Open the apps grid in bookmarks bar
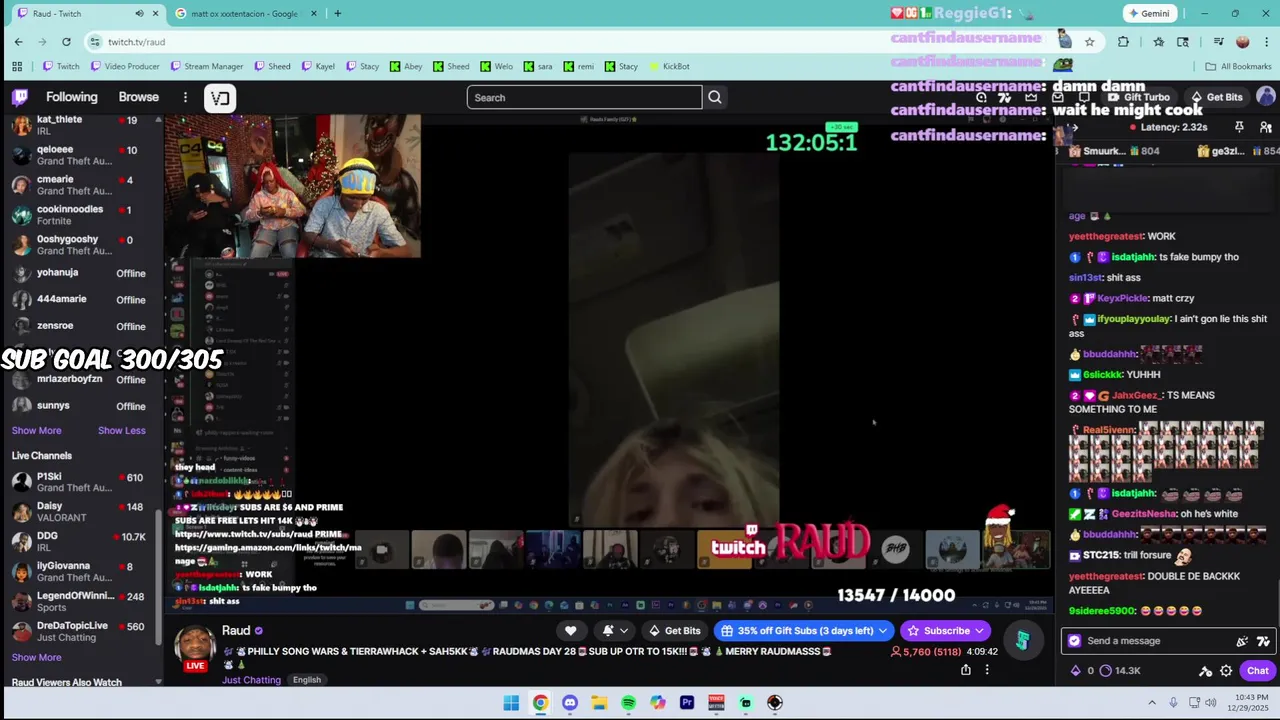 coord(17,66)
